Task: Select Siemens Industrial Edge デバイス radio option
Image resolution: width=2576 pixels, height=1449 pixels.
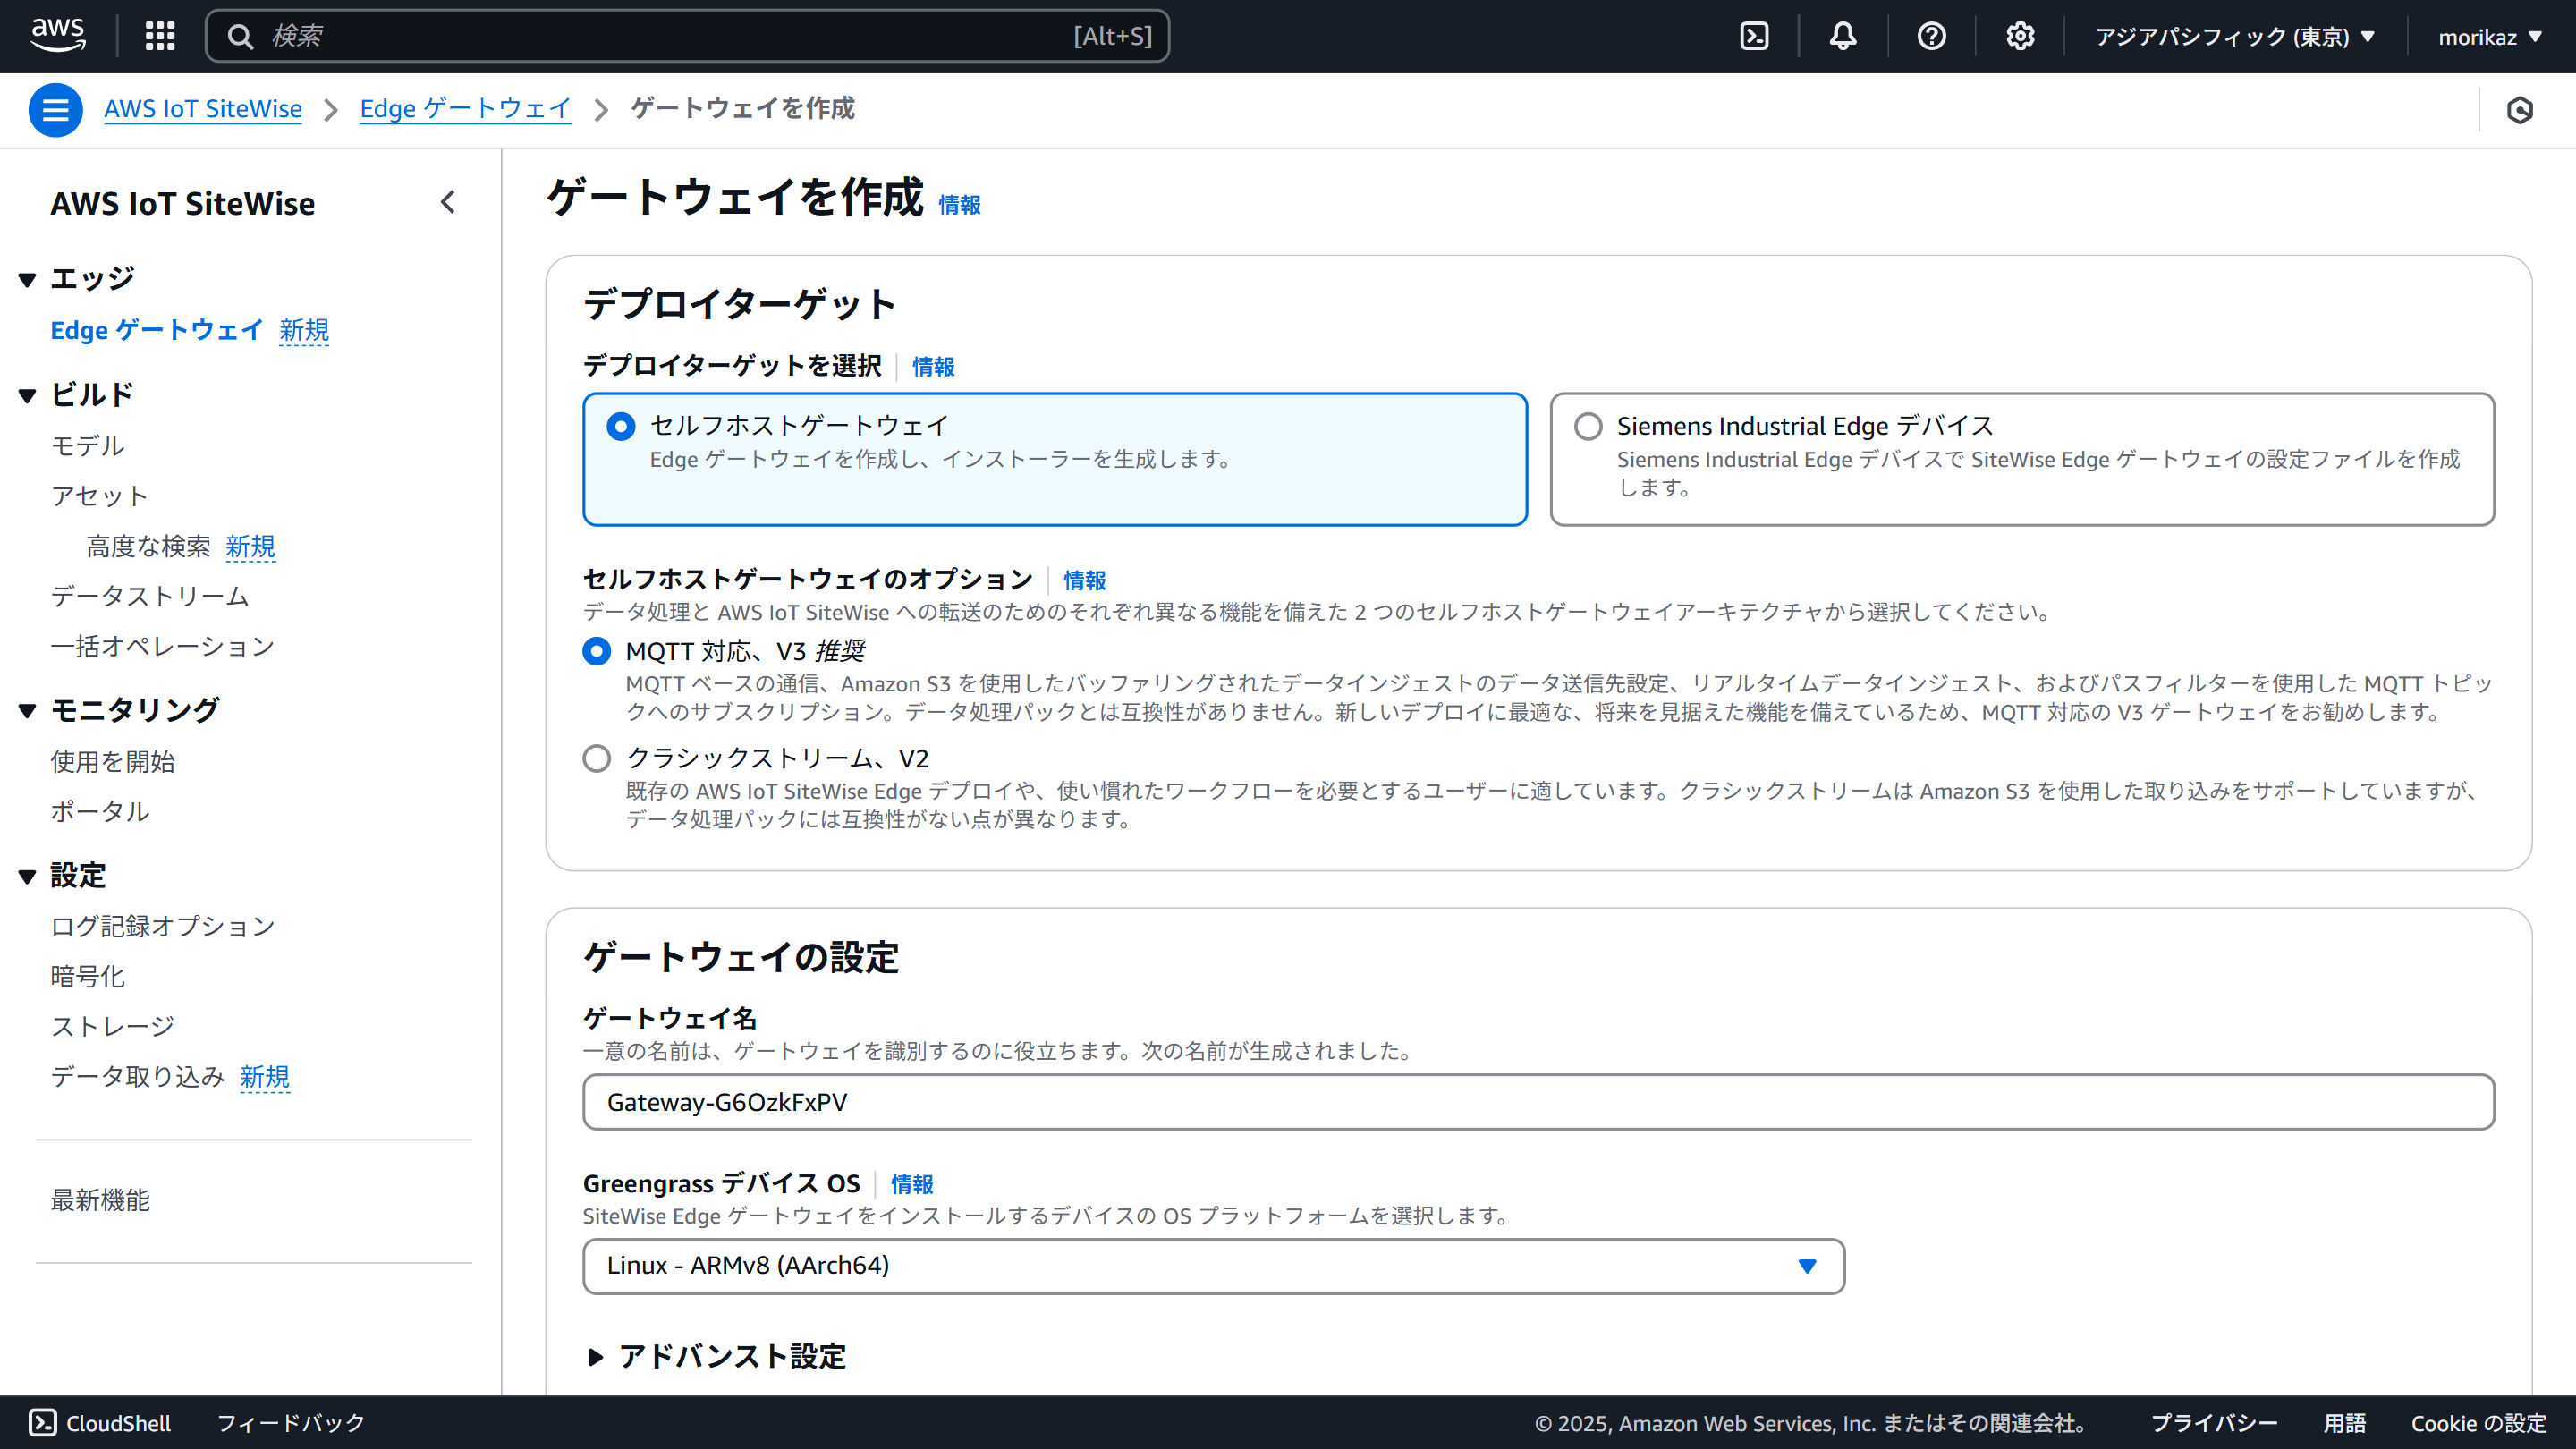Action: (1588, 426)
